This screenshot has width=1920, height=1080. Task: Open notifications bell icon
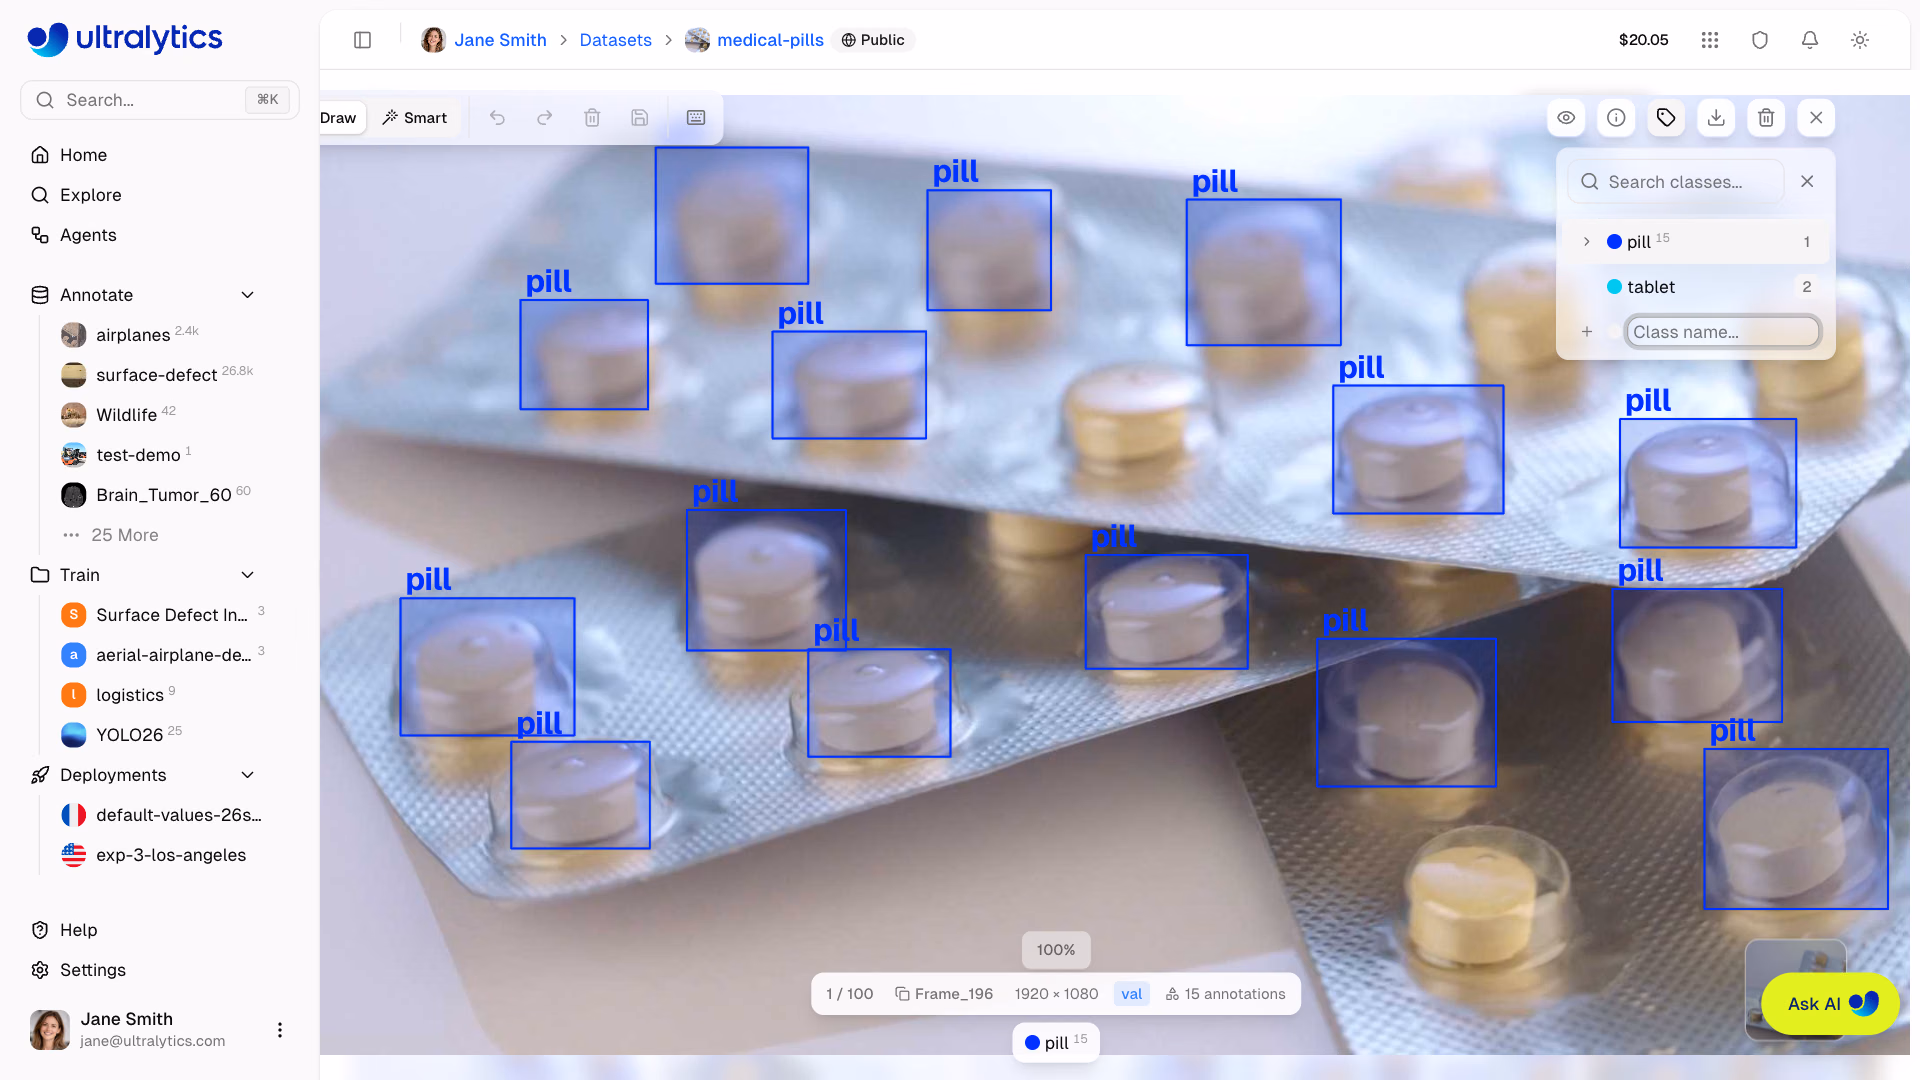click(x=1810, y=40)
